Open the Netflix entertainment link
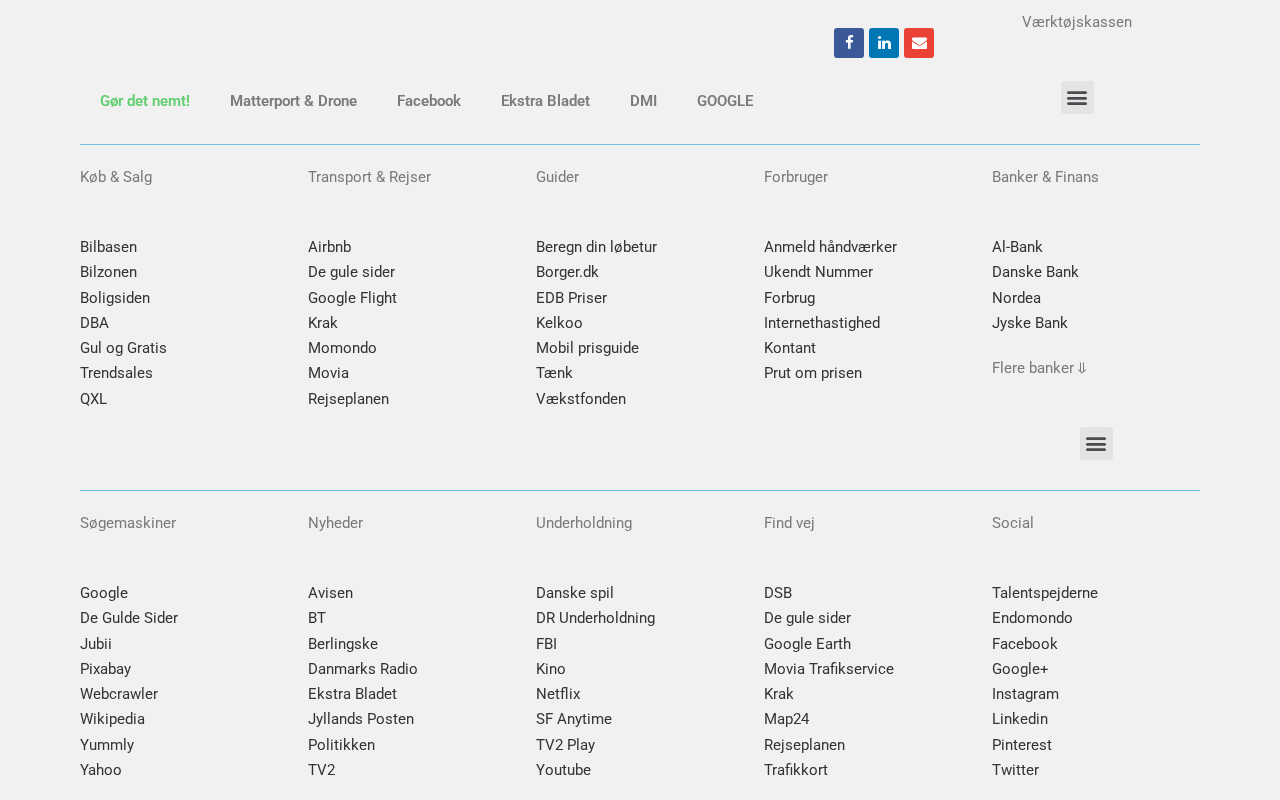Image resolution: width=1280 pixels, height=800 pixels. [x=558, y=694]
